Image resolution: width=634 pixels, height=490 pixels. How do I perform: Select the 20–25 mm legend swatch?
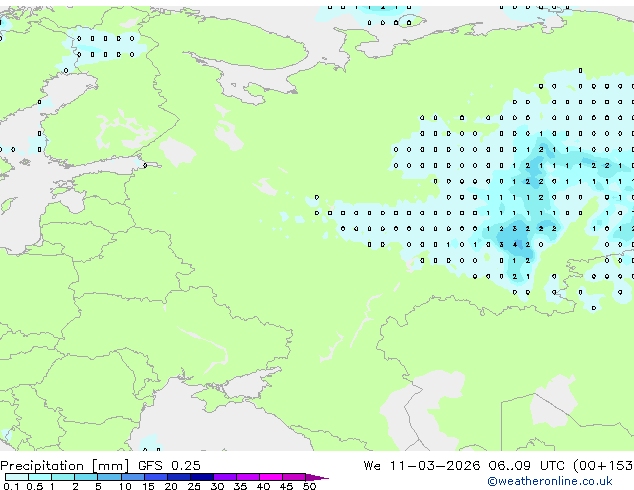pos(178,477)
